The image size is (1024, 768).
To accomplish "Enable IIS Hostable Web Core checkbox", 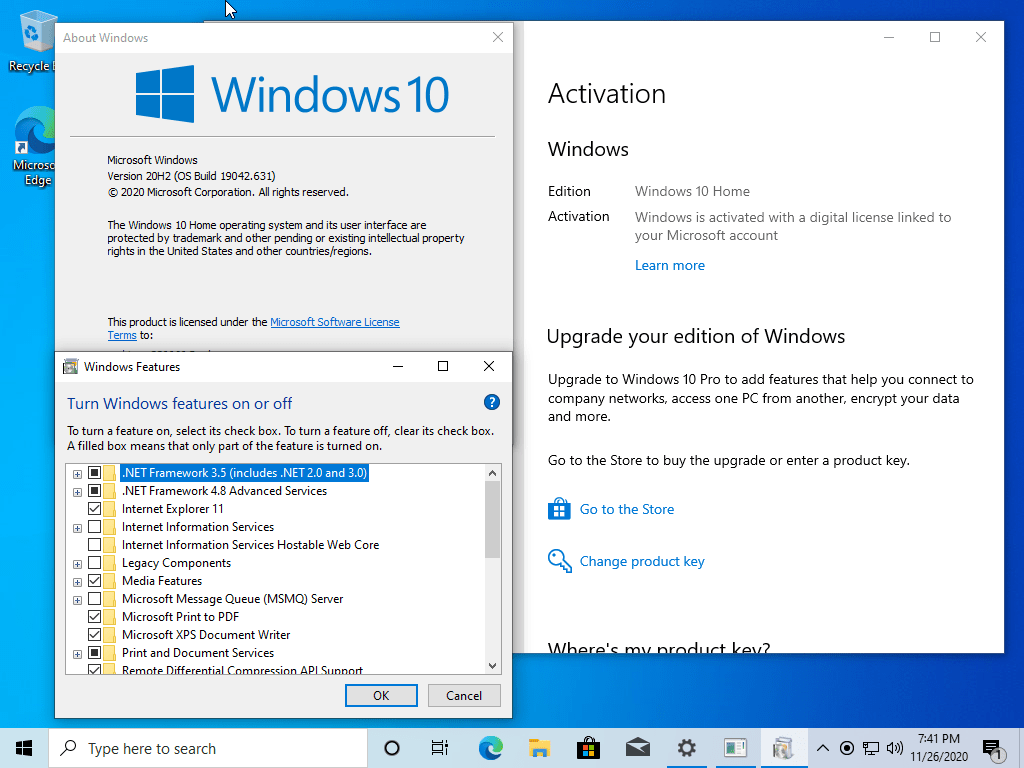I will 95,545.
